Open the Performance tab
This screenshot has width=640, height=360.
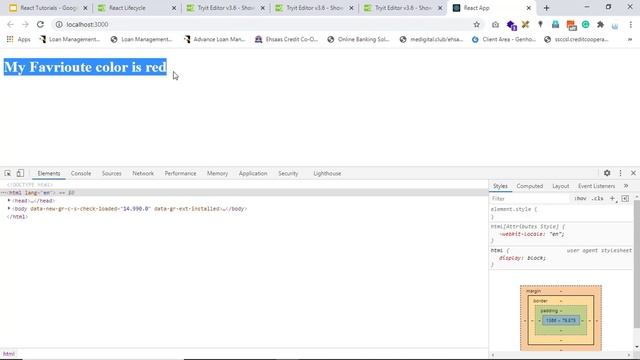coord(180,173)
